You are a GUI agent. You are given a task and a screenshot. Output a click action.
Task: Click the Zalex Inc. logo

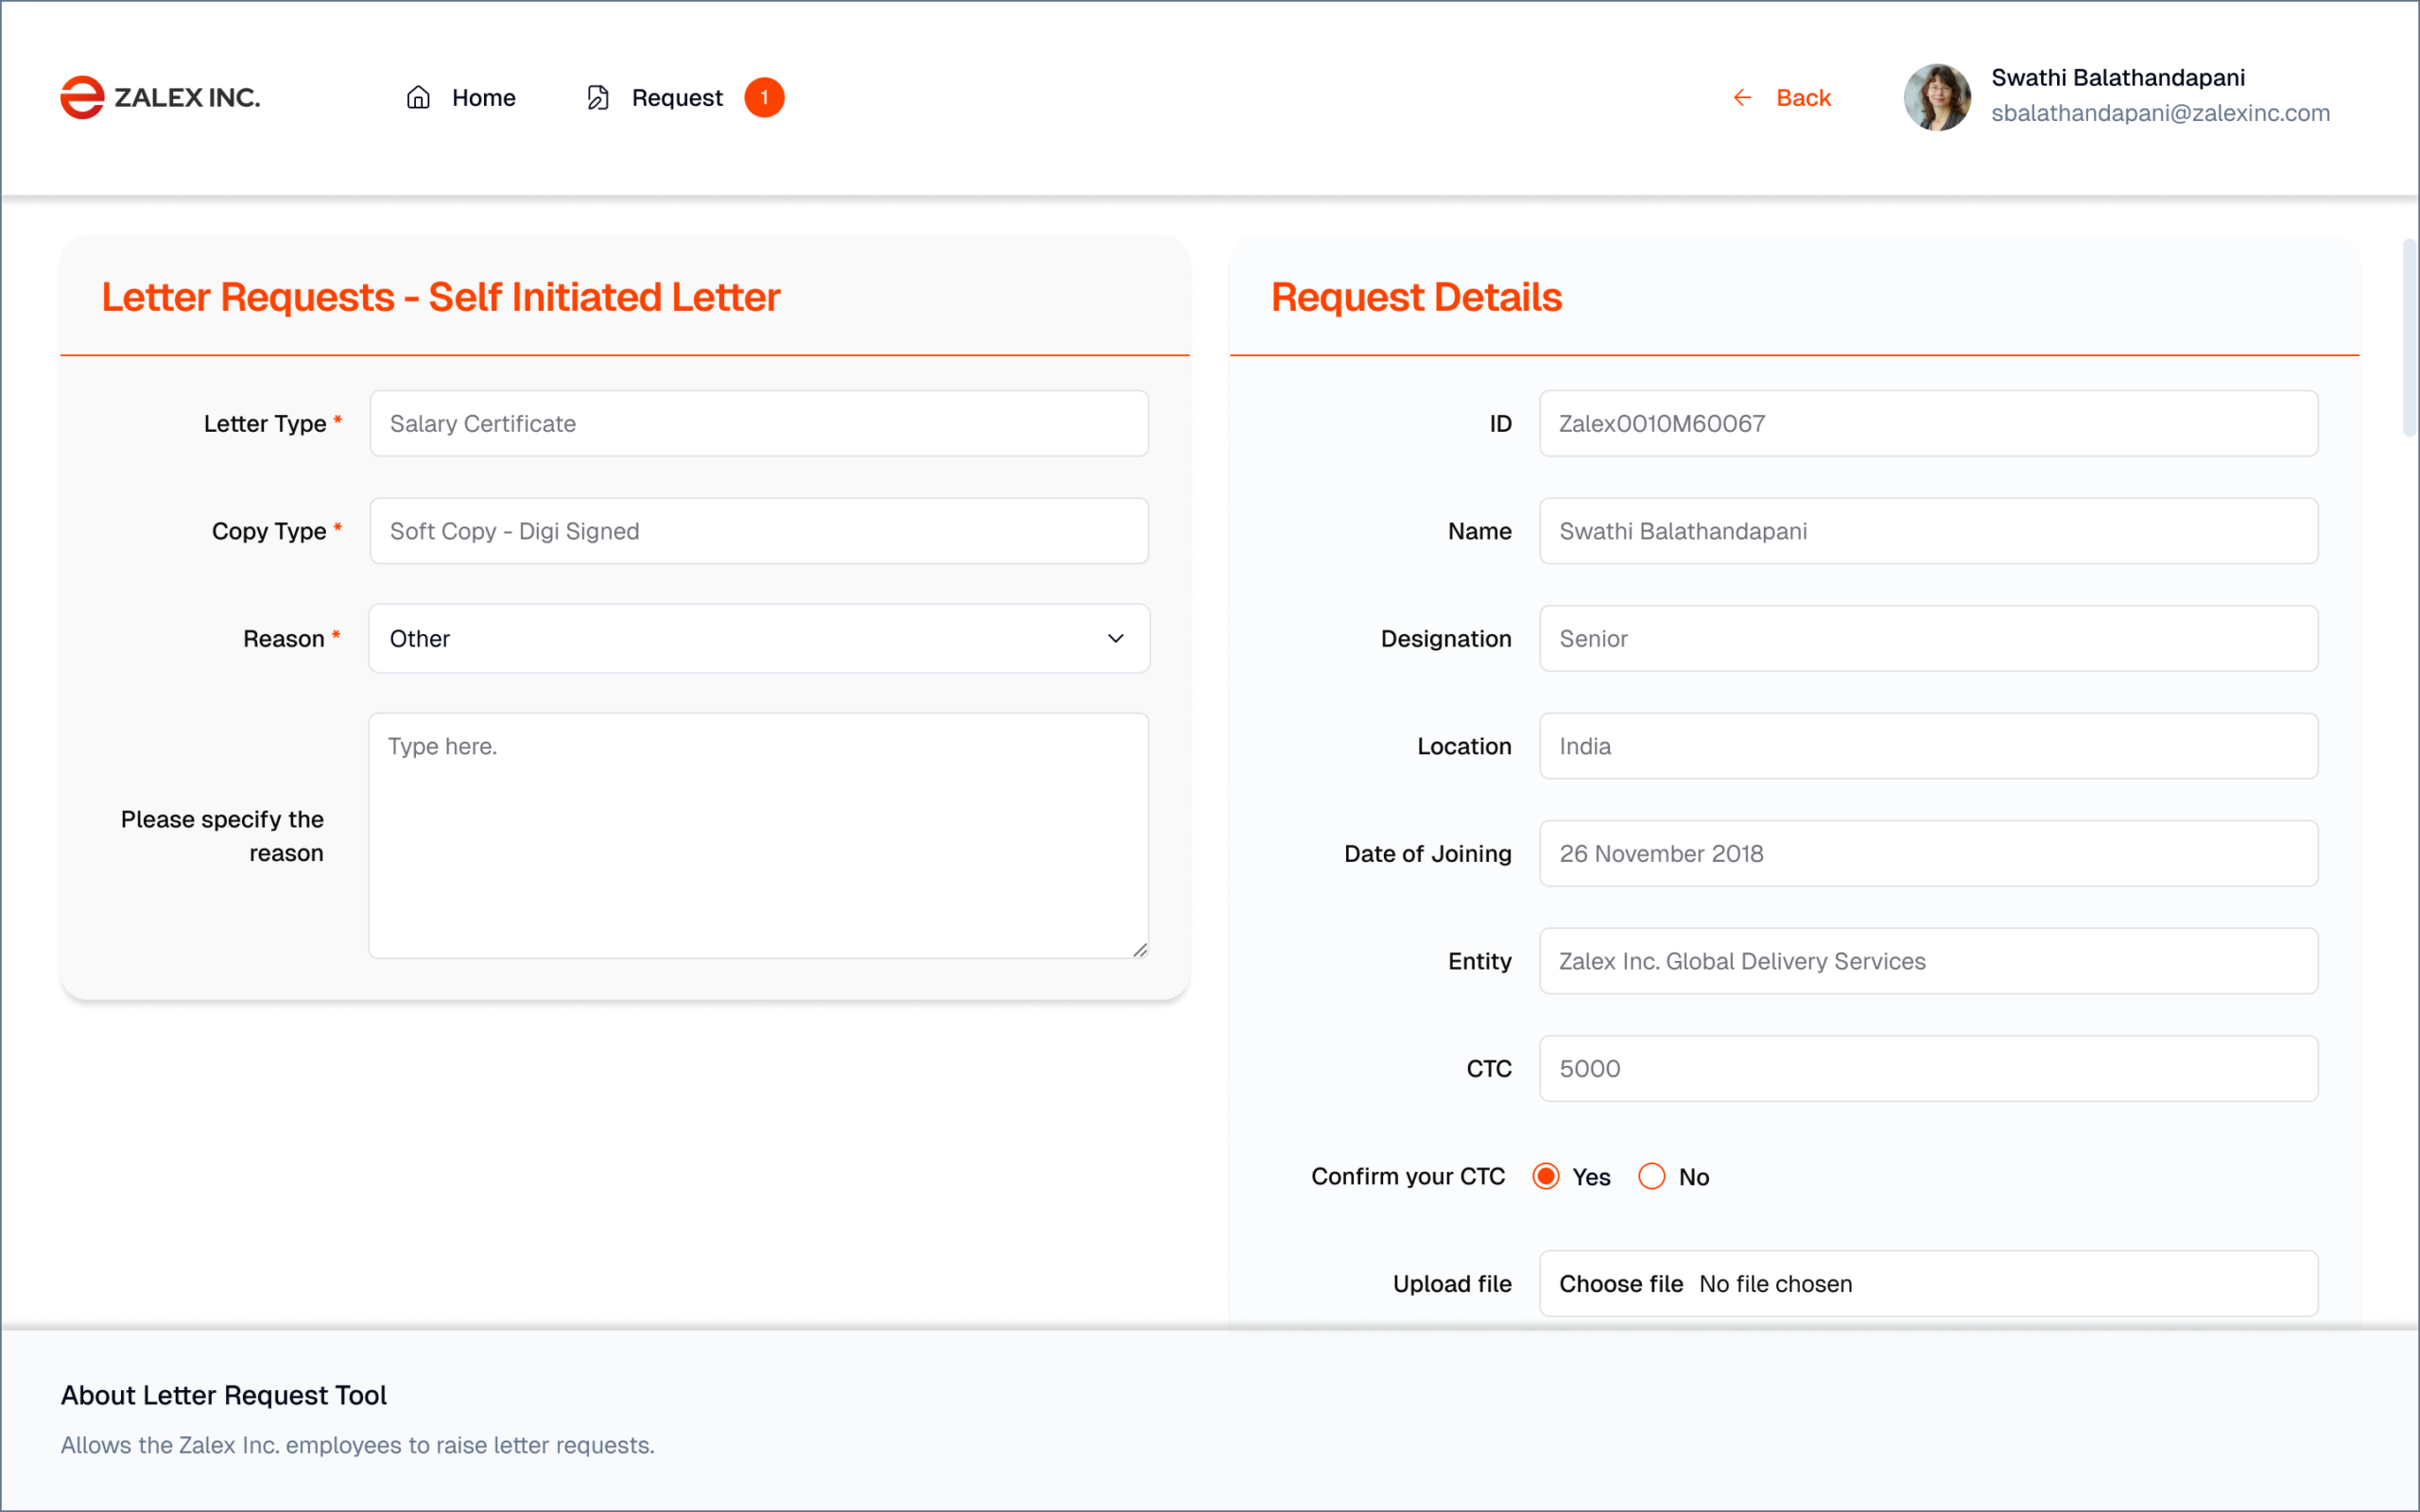point(160,97)
